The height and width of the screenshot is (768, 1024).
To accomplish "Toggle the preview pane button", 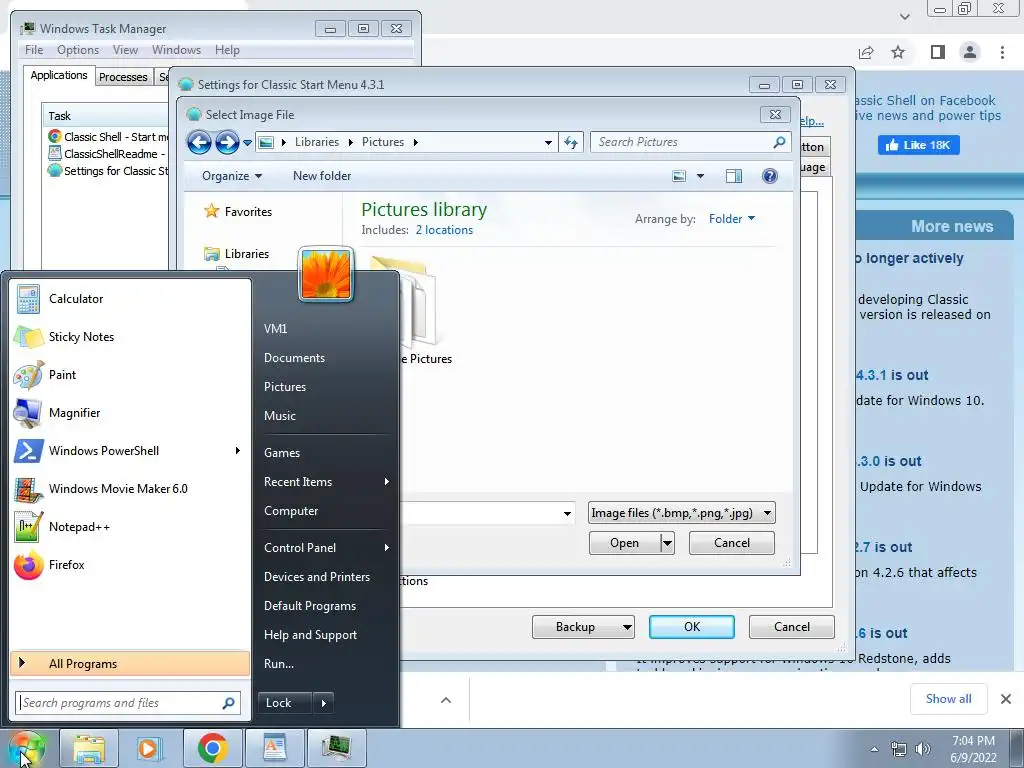I will pos(734,176).
